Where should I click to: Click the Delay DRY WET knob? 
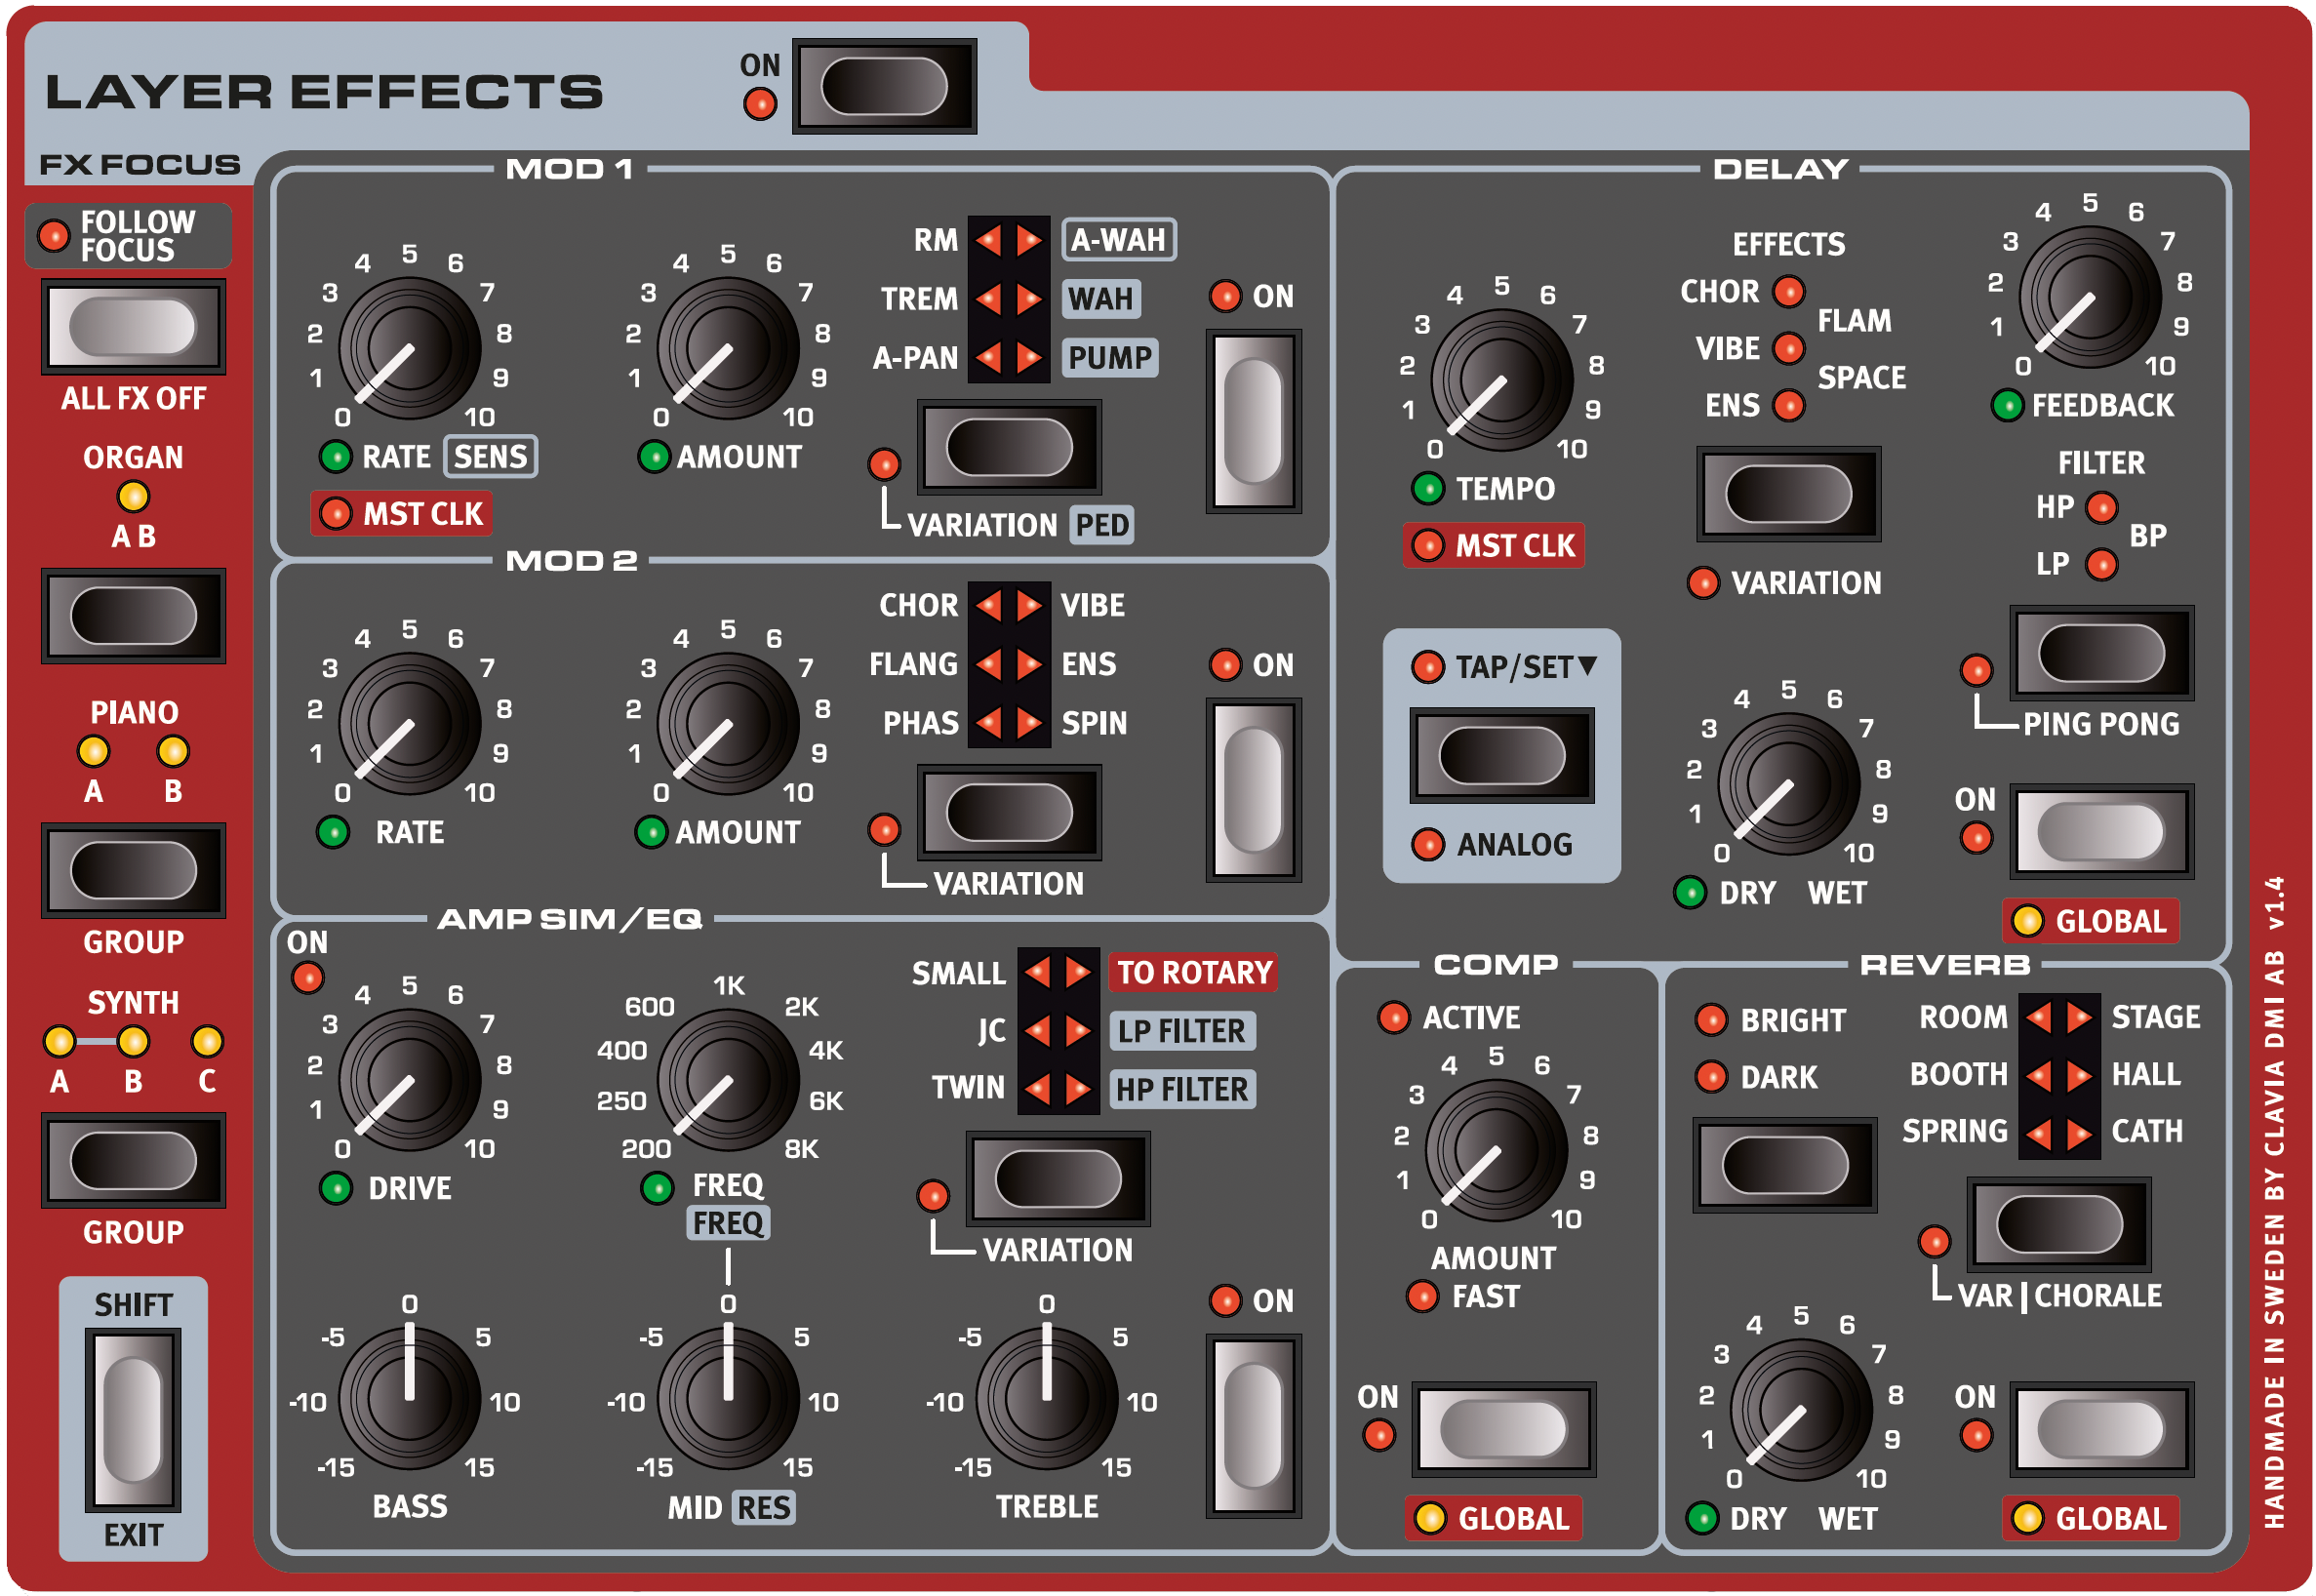pyautogui.click(x=1788, y=783)
